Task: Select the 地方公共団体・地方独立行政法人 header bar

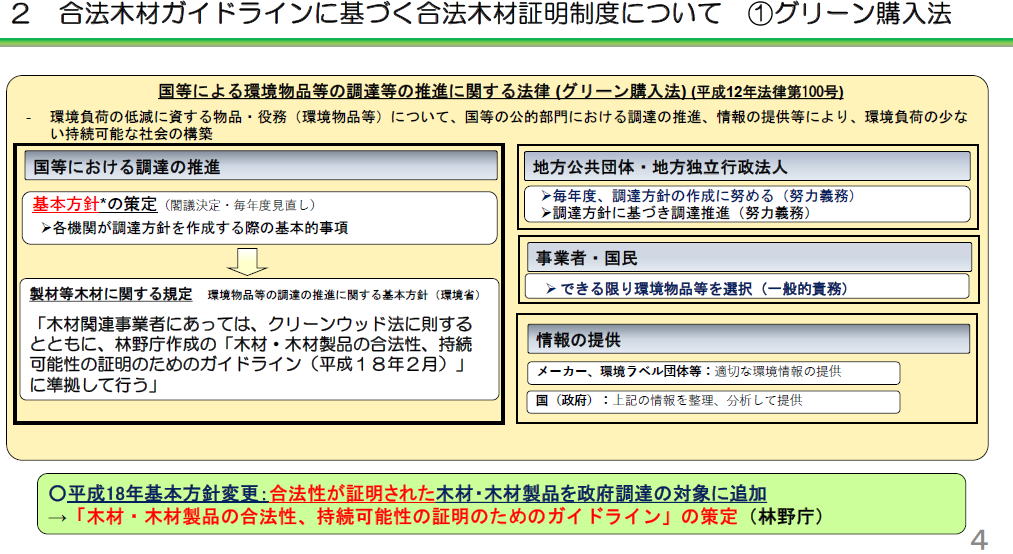Action: point(747,167)
